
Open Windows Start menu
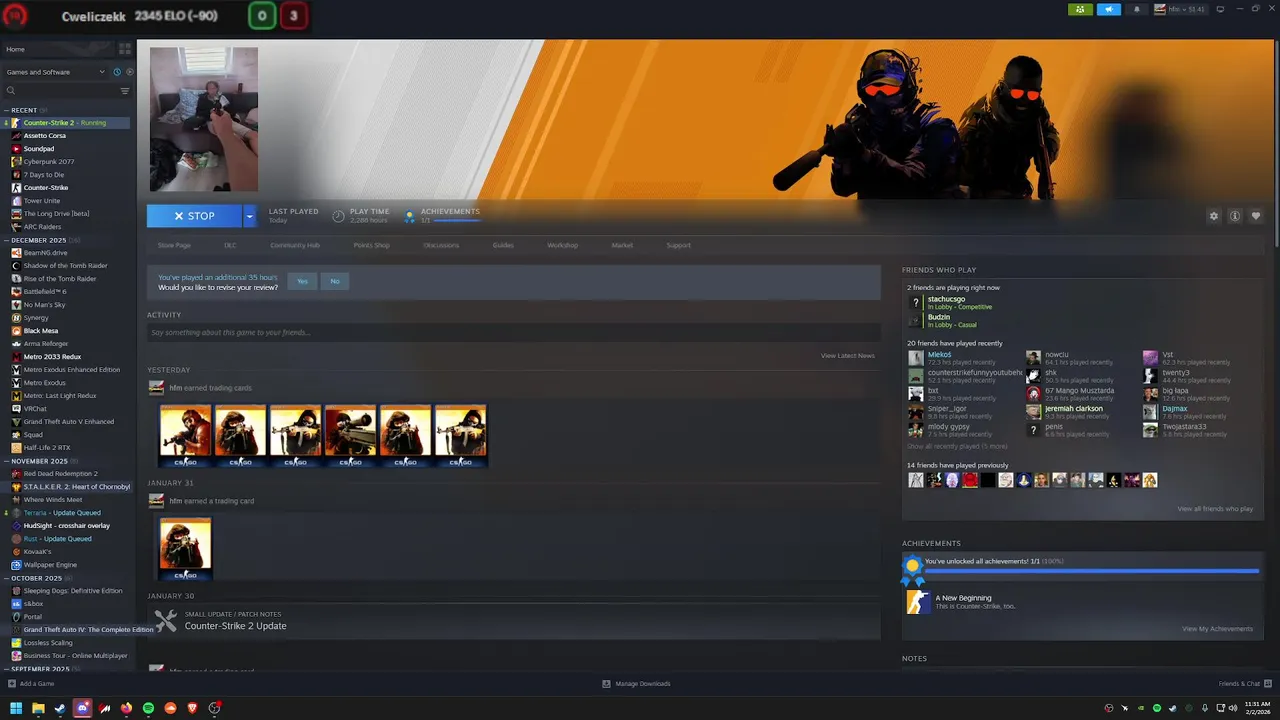click(x=16, y=708)
